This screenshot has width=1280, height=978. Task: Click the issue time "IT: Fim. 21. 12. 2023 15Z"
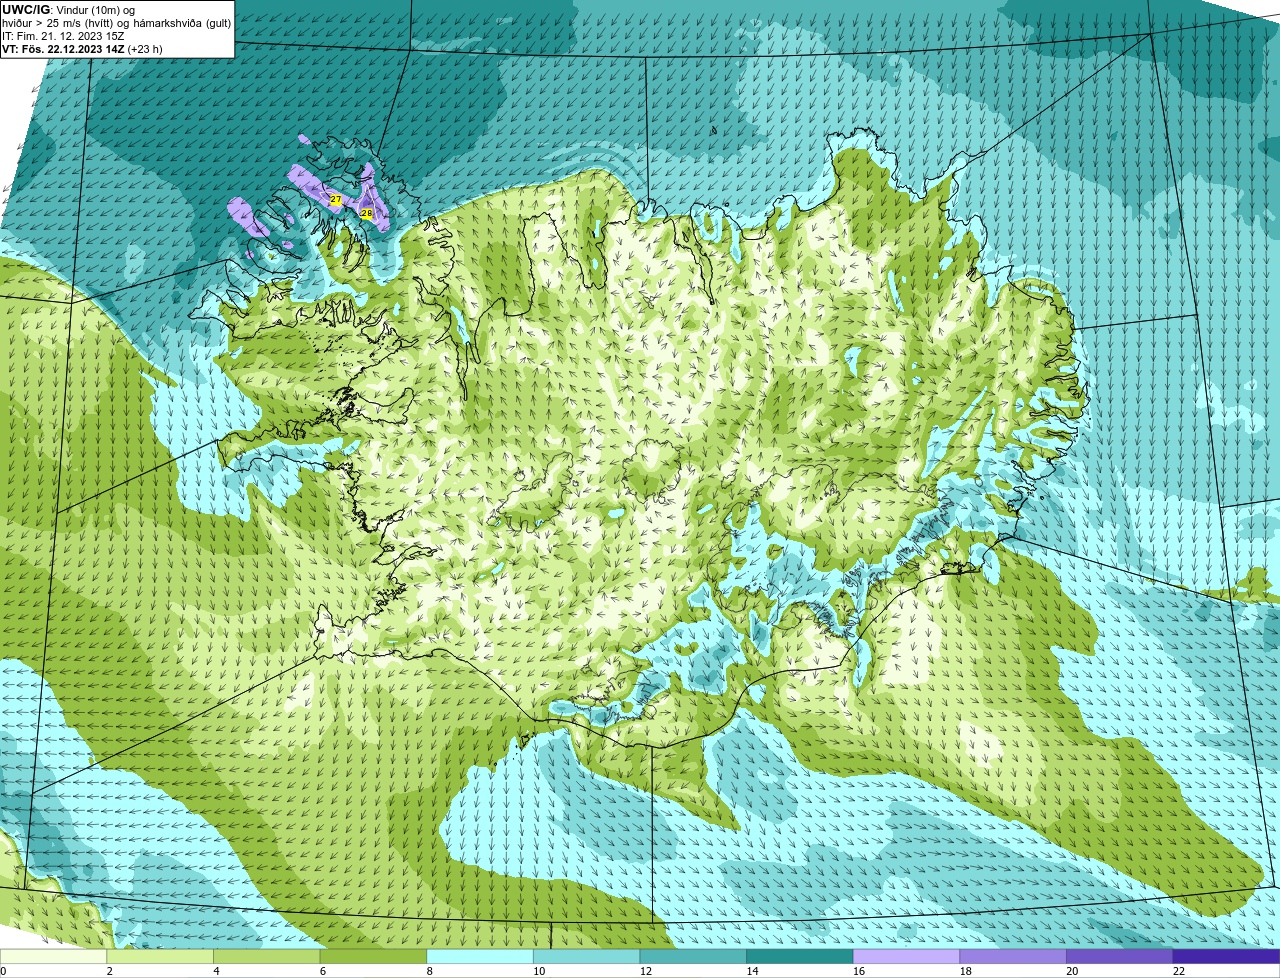[x=63, y=35]
